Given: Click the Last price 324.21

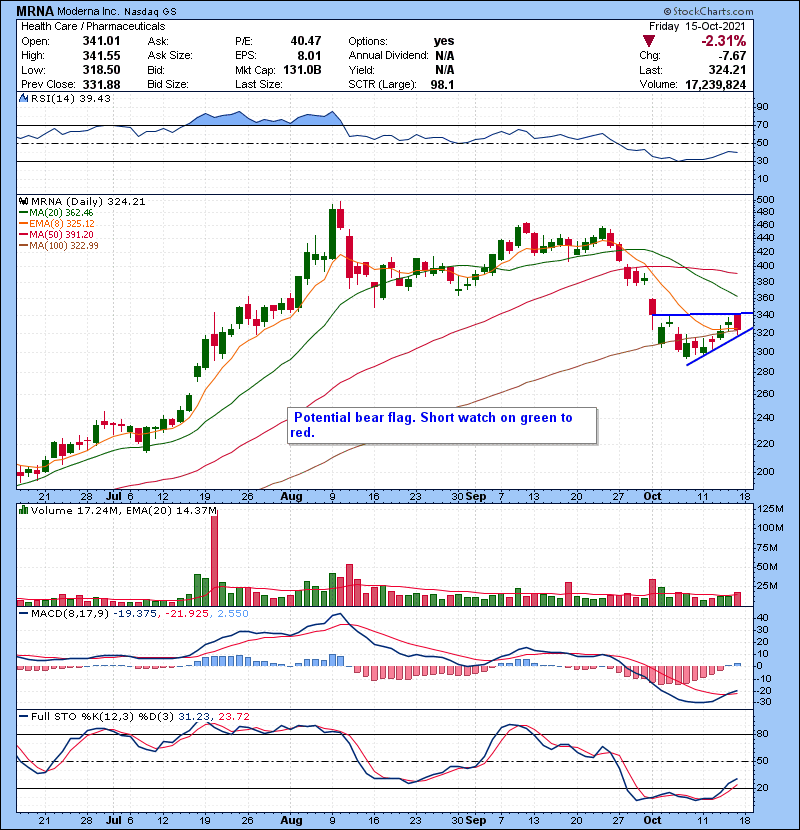Looking at the screenshot, I should (727, 70).
